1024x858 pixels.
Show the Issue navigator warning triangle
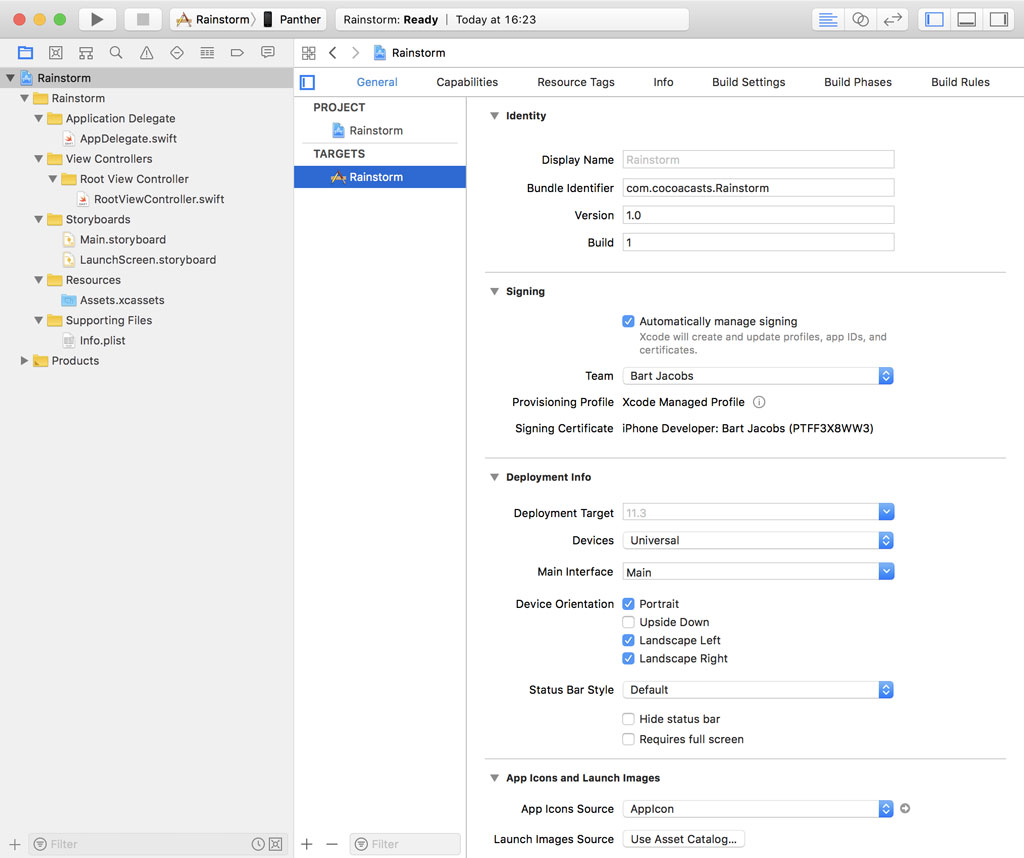[x=146, y=52]
